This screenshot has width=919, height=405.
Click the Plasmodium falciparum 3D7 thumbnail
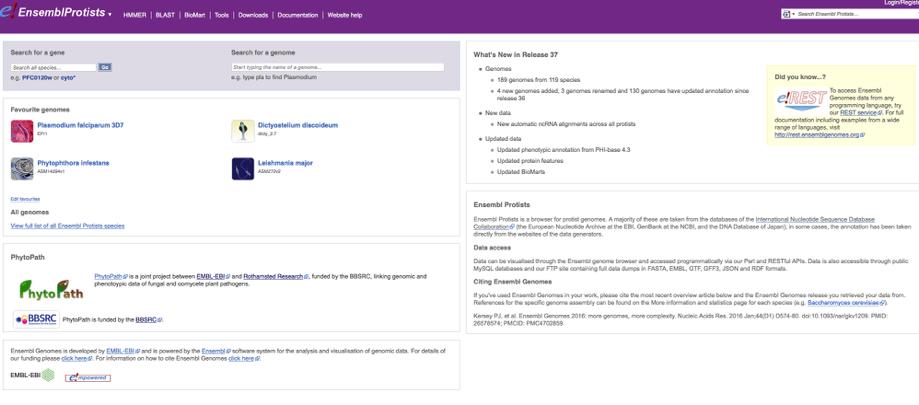(22, 131)
